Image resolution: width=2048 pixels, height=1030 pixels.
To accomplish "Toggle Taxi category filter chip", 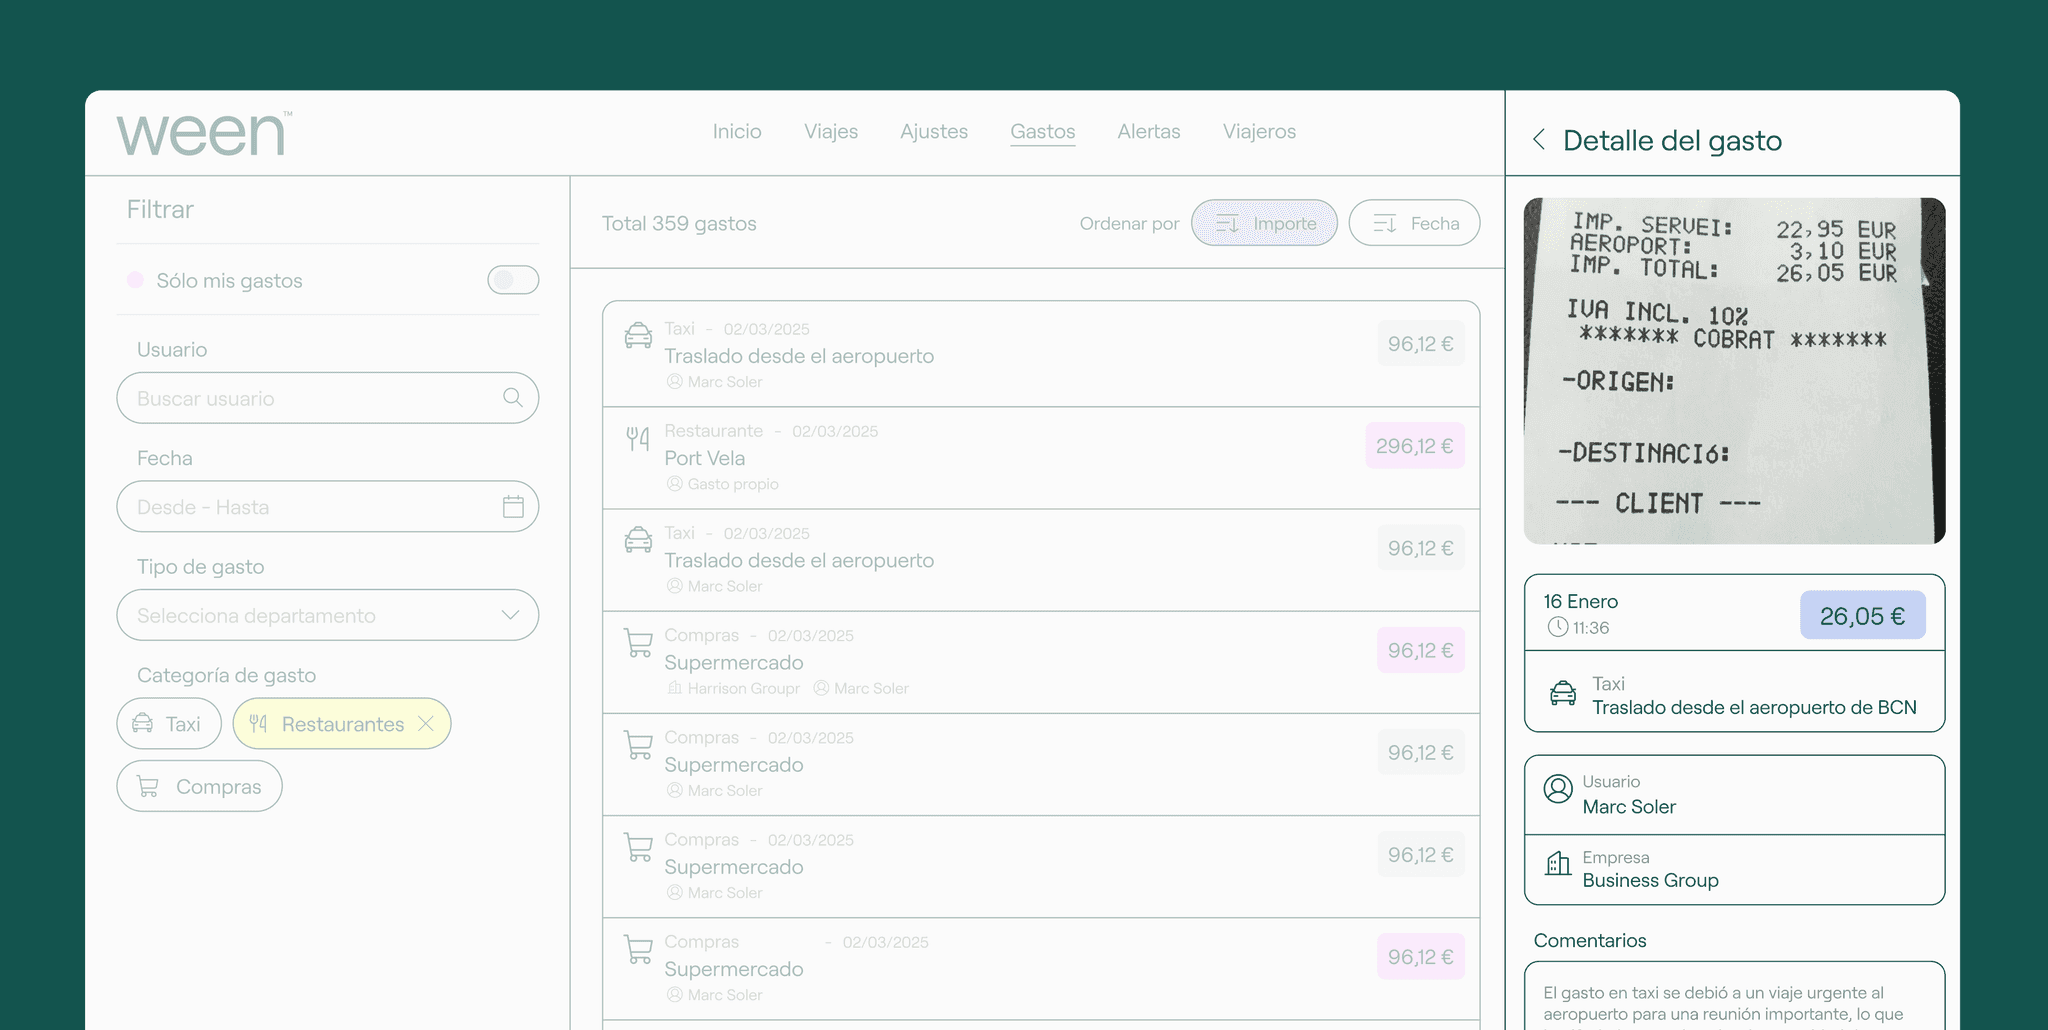I will [x=169, y=724].
